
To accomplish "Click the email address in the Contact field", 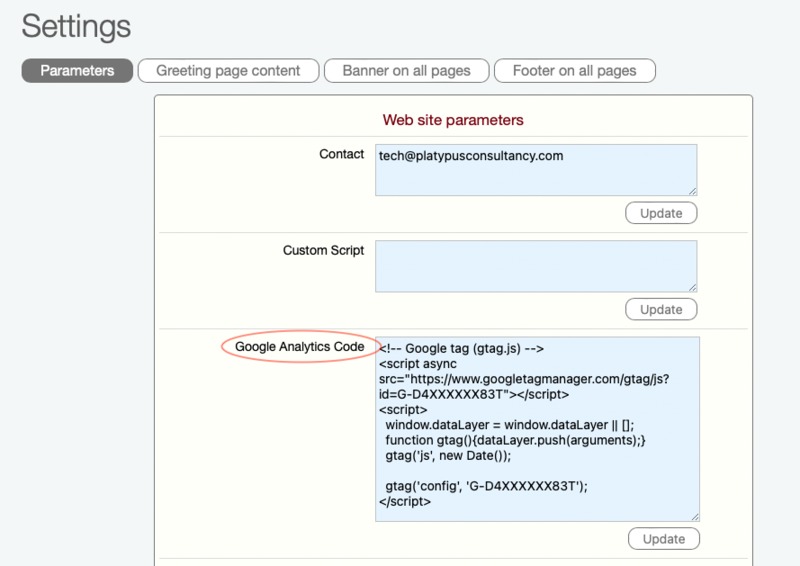I will [x=471, y=156].
